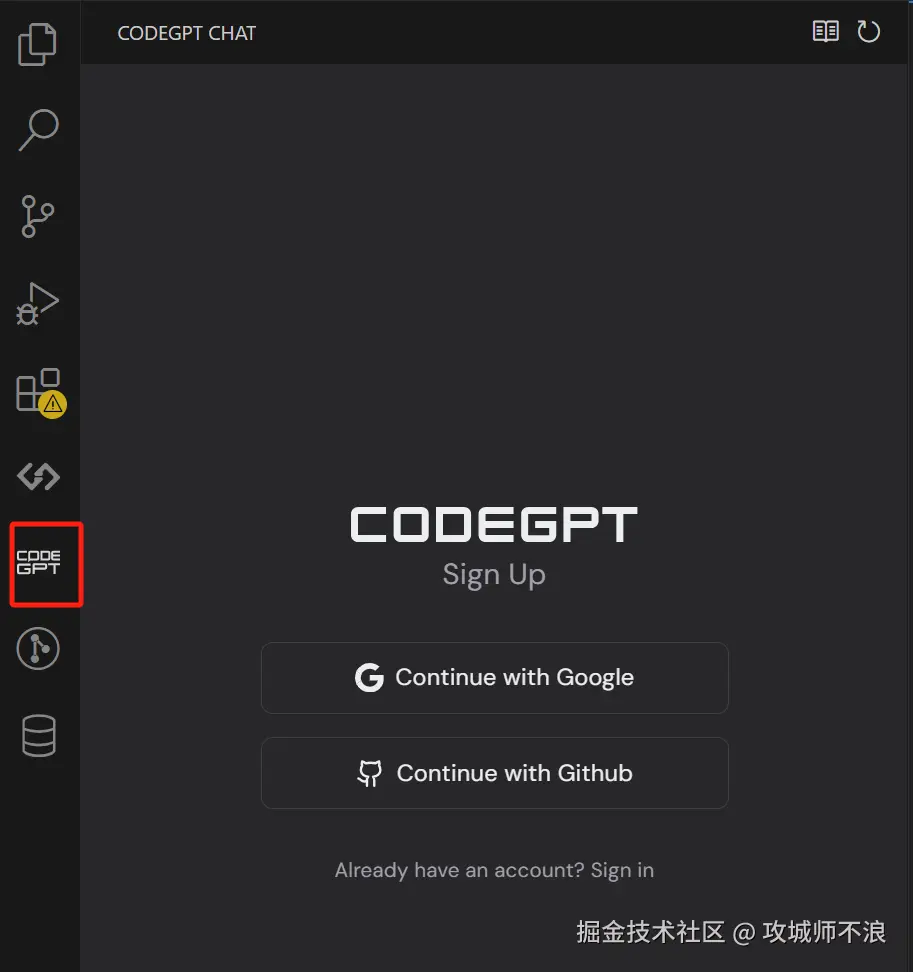Open the database cylinder icon view
Viewport: 913px width, 972px height.
(x=39, y=736)
